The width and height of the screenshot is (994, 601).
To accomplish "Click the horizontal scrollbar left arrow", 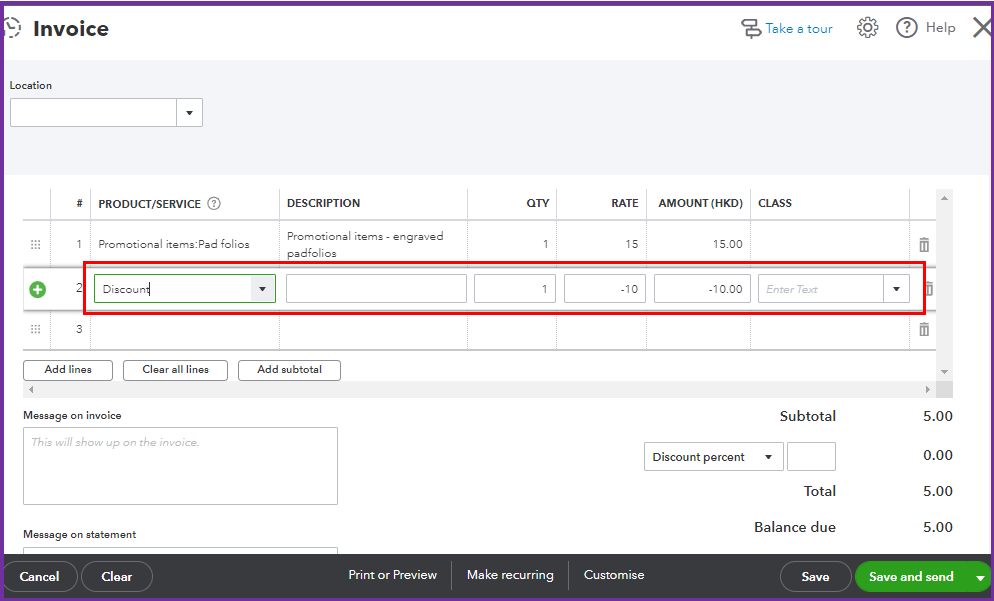I will click(31, 389).
